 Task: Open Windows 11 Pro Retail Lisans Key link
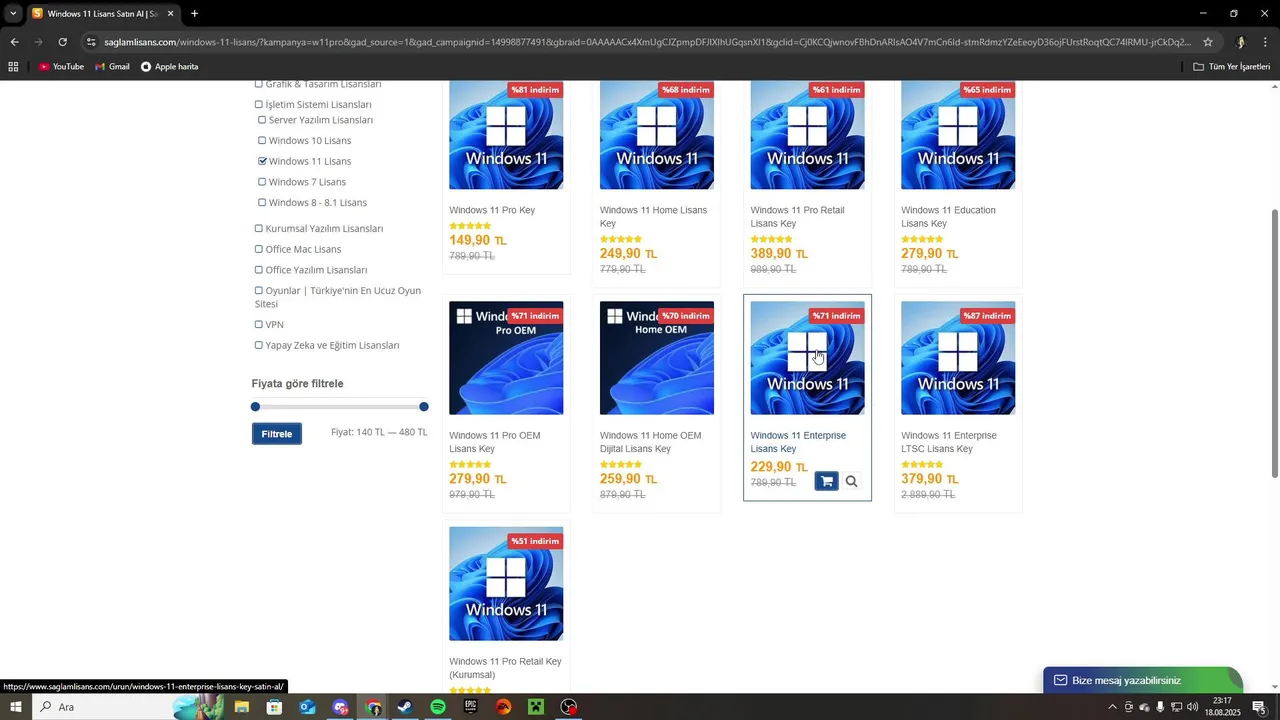pyautogui.click(x=797, y=217)
